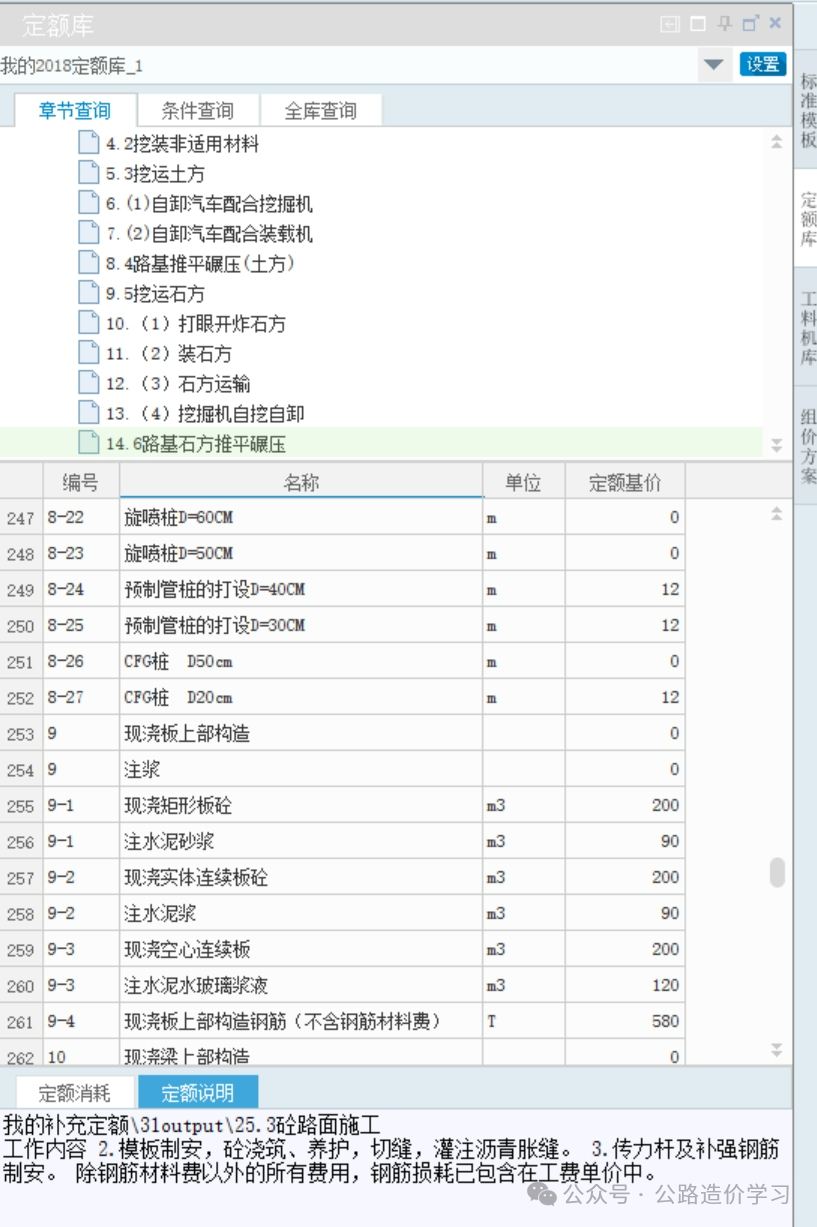Select the 定额库 side panel tab
Viewport: 817px width, 1227px height.
click(807, 220)
